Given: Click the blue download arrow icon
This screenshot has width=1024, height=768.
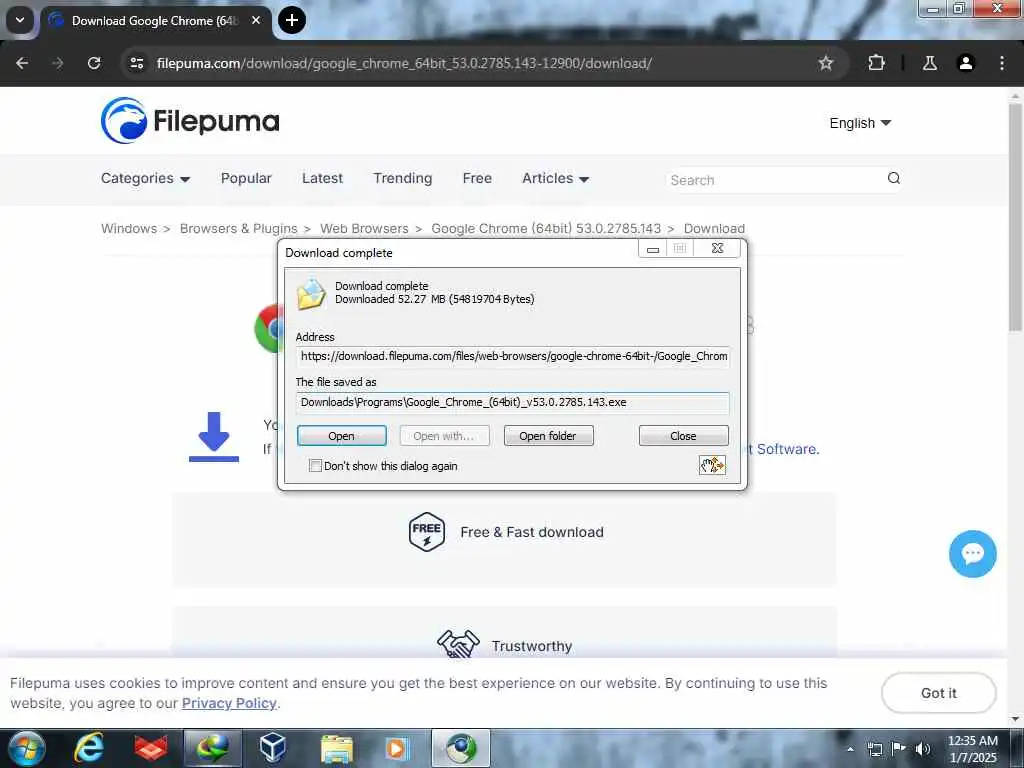Looking at the screenshot, I should click(x=214, y=436).
